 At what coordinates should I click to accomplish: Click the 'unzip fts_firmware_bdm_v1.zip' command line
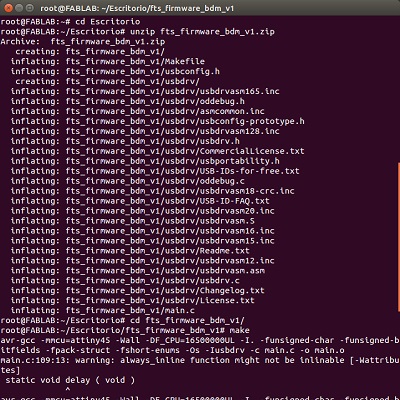(138, 32)
